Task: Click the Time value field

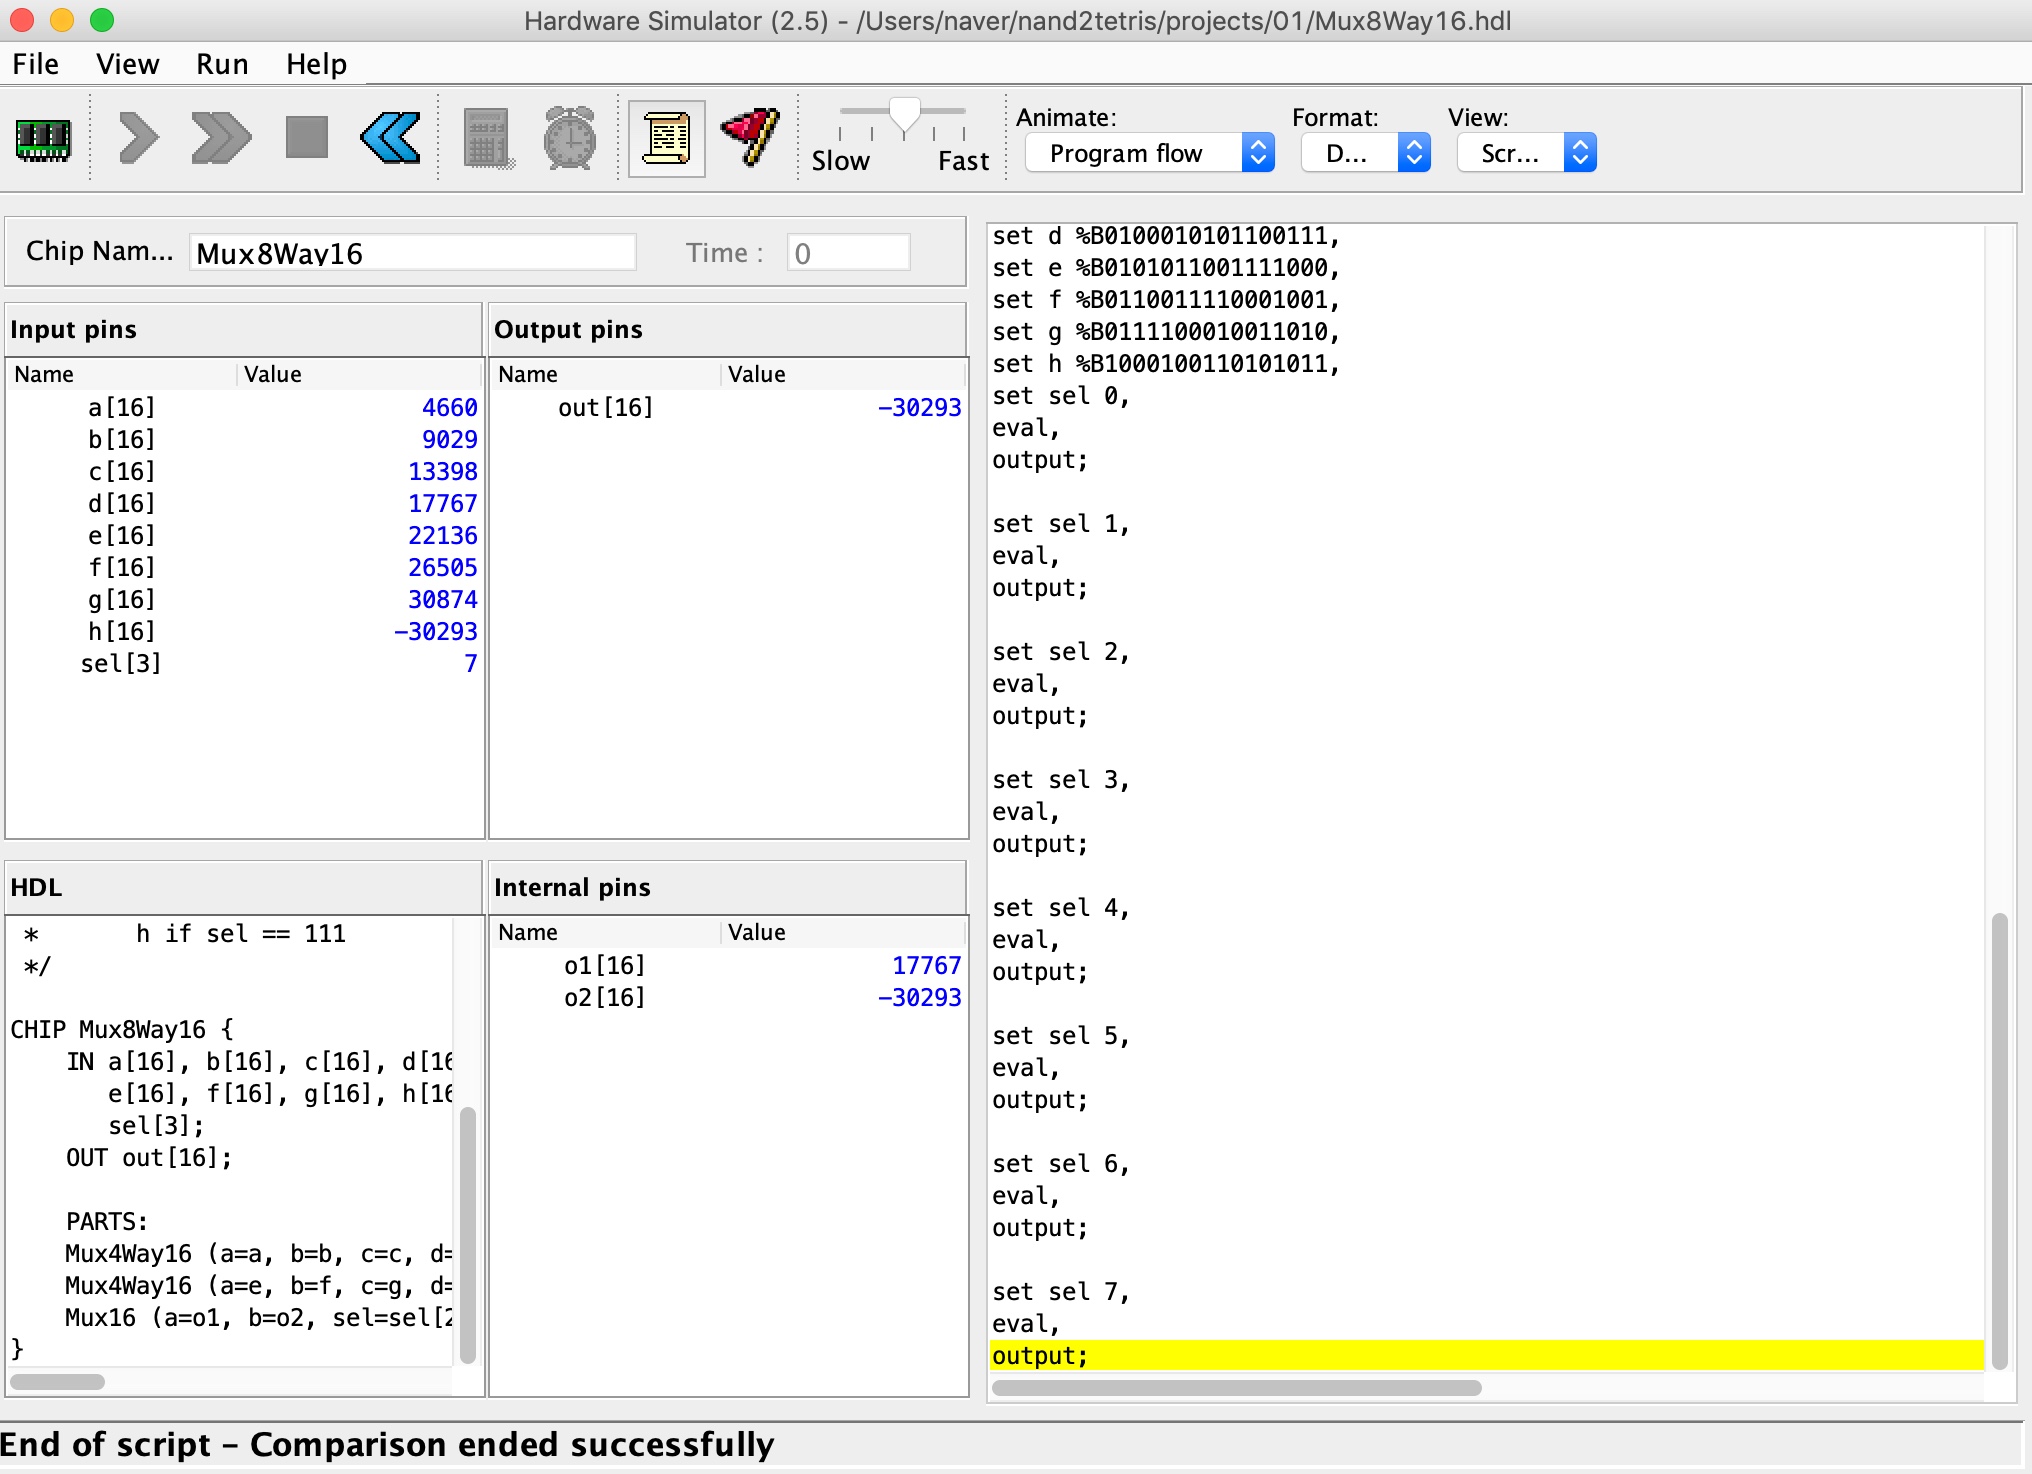Action: pos(848,253)
